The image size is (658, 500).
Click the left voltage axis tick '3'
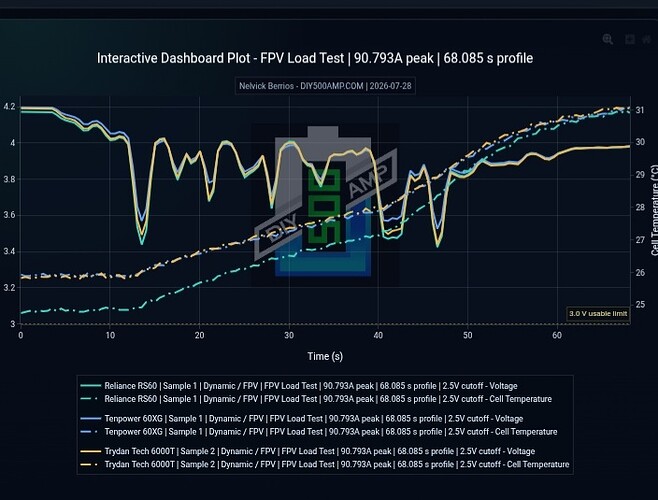[x=13, y=324]
